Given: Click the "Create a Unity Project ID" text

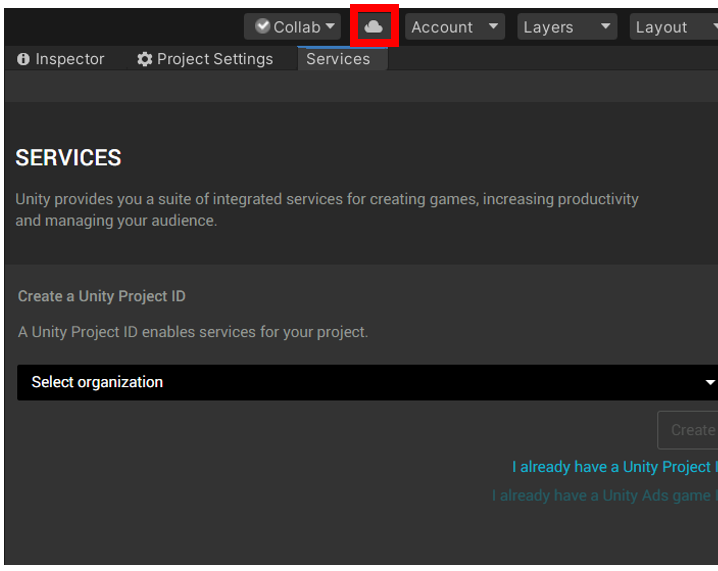Looking at the screenshot, I should point(102,296).
